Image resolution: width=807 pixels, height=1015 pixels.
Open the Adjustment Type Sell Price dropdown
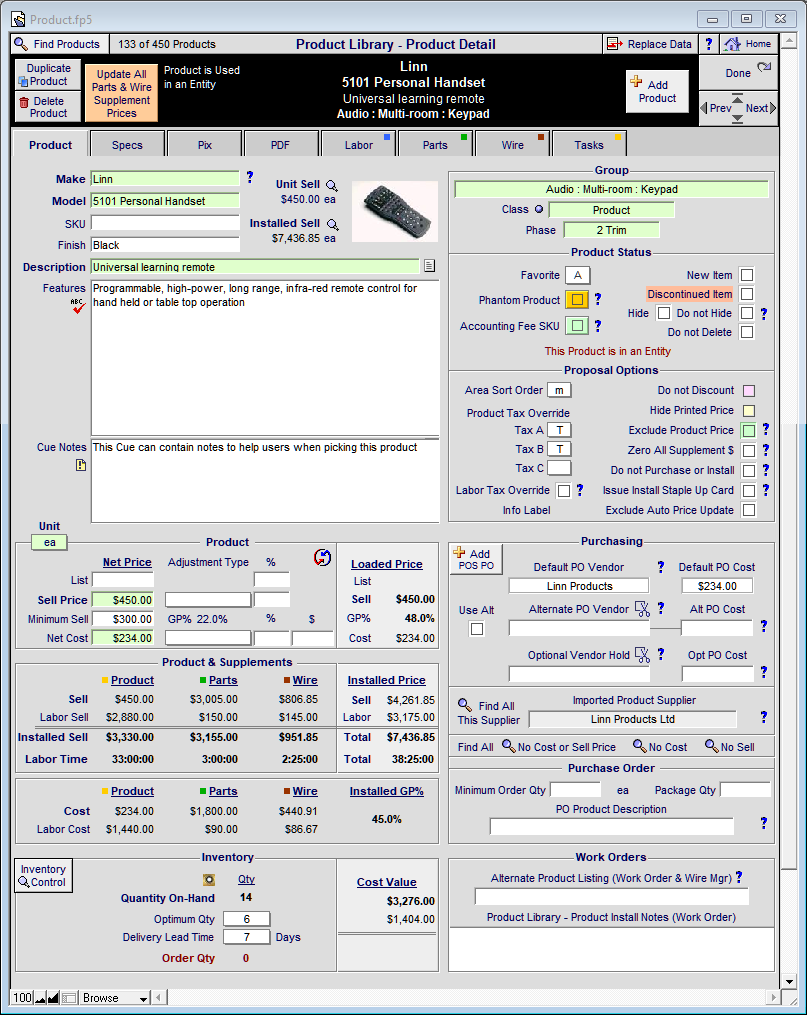[208, 599]
